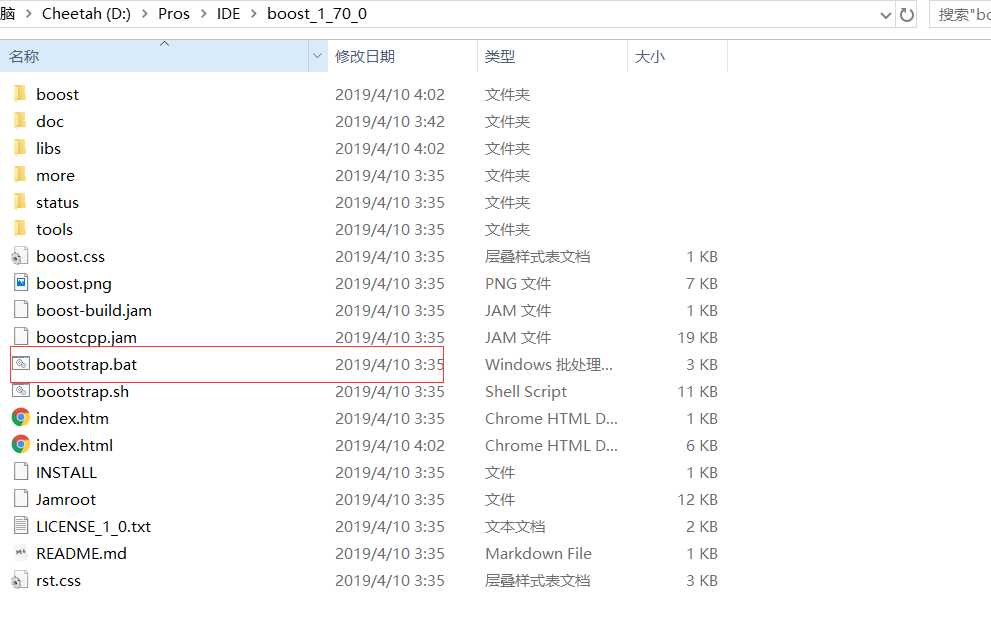Image resolution: width=991 pixels, height=619 pixels.
Task: Click the 19 KB size cell
Action: (697, 338)
